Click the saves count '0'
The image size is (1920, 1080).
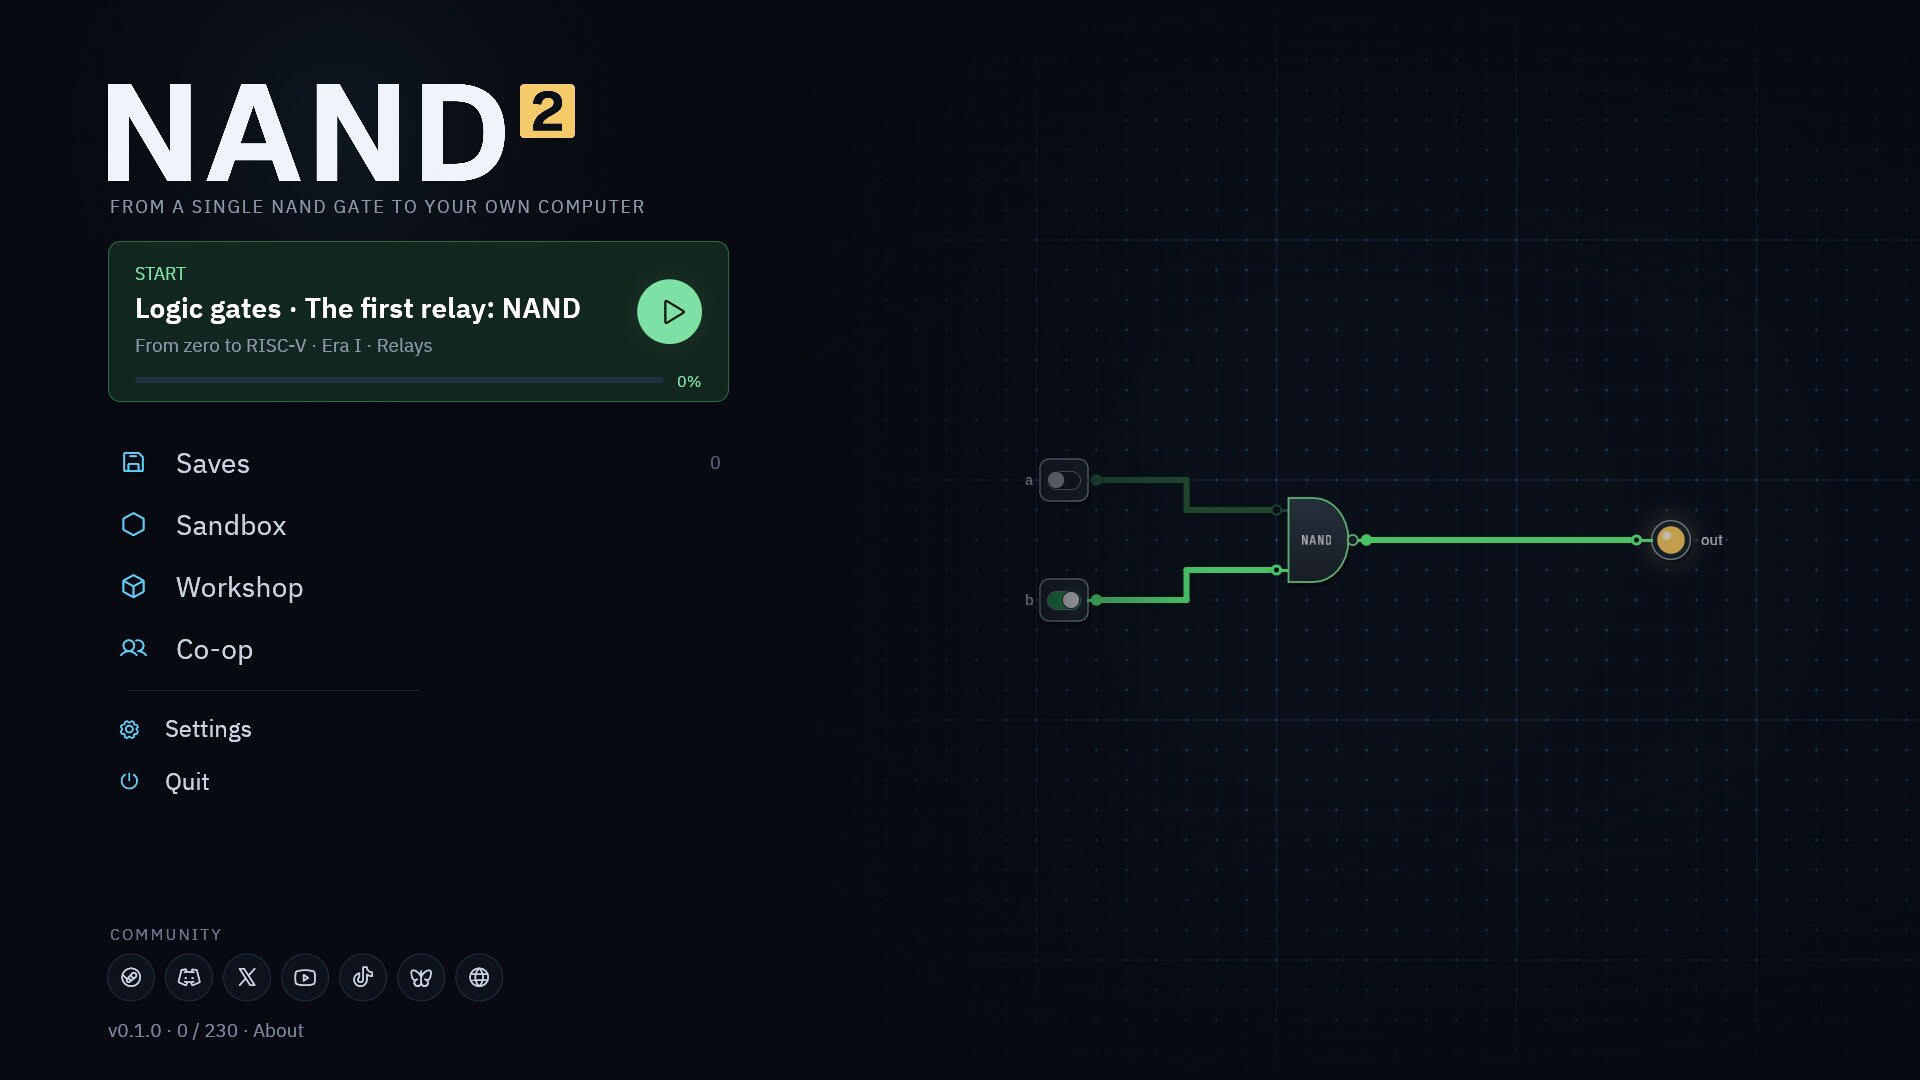[x=715, y=463]
